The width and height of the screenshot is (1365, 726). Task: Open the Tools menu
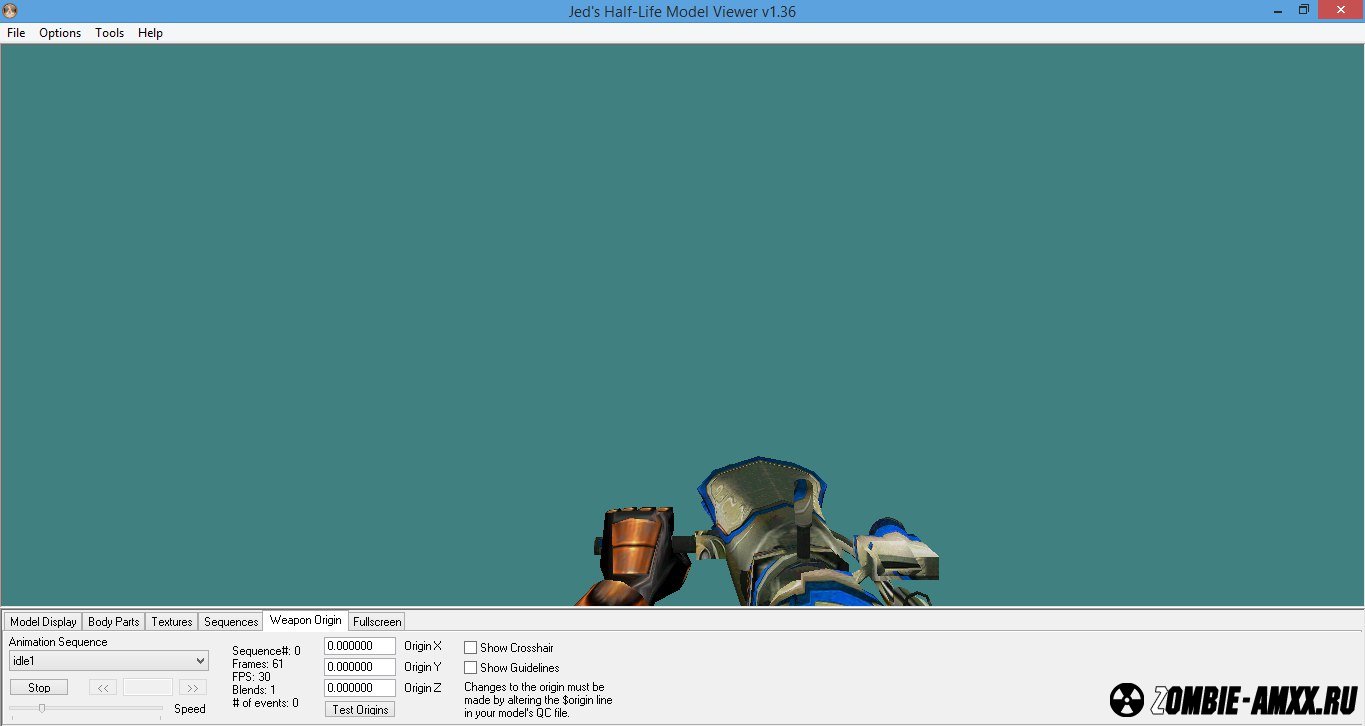point(109,33)
